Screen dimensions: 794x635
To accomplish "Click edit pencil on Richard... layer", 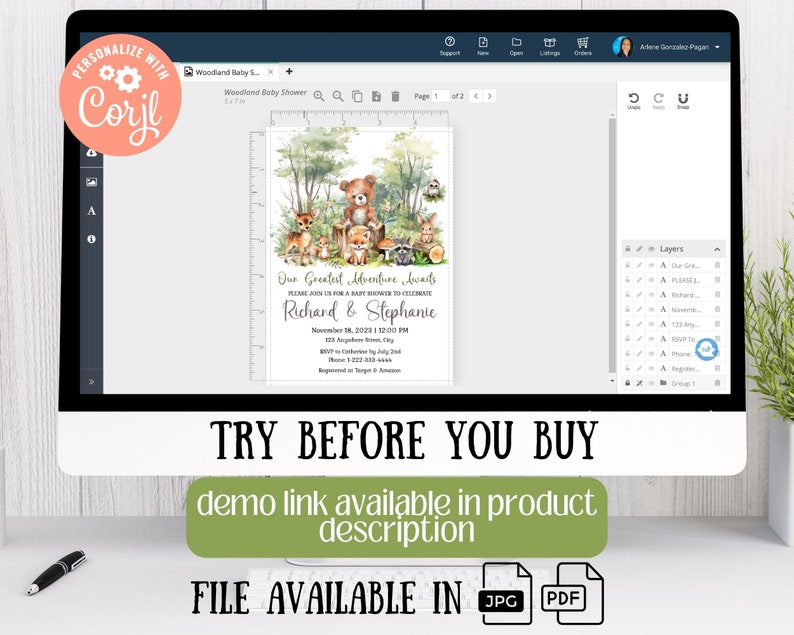I will (639, 294).
